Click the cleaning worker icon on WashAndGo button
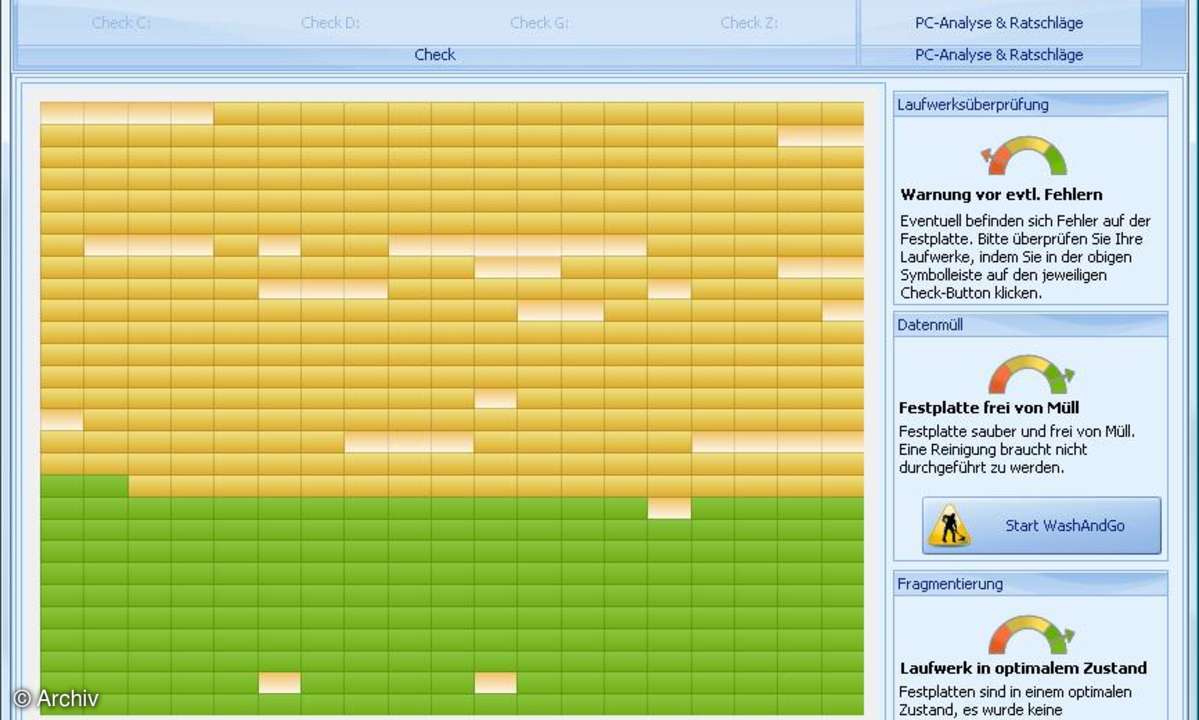This screenshot has width=1199, height=720. coord(949,525)
